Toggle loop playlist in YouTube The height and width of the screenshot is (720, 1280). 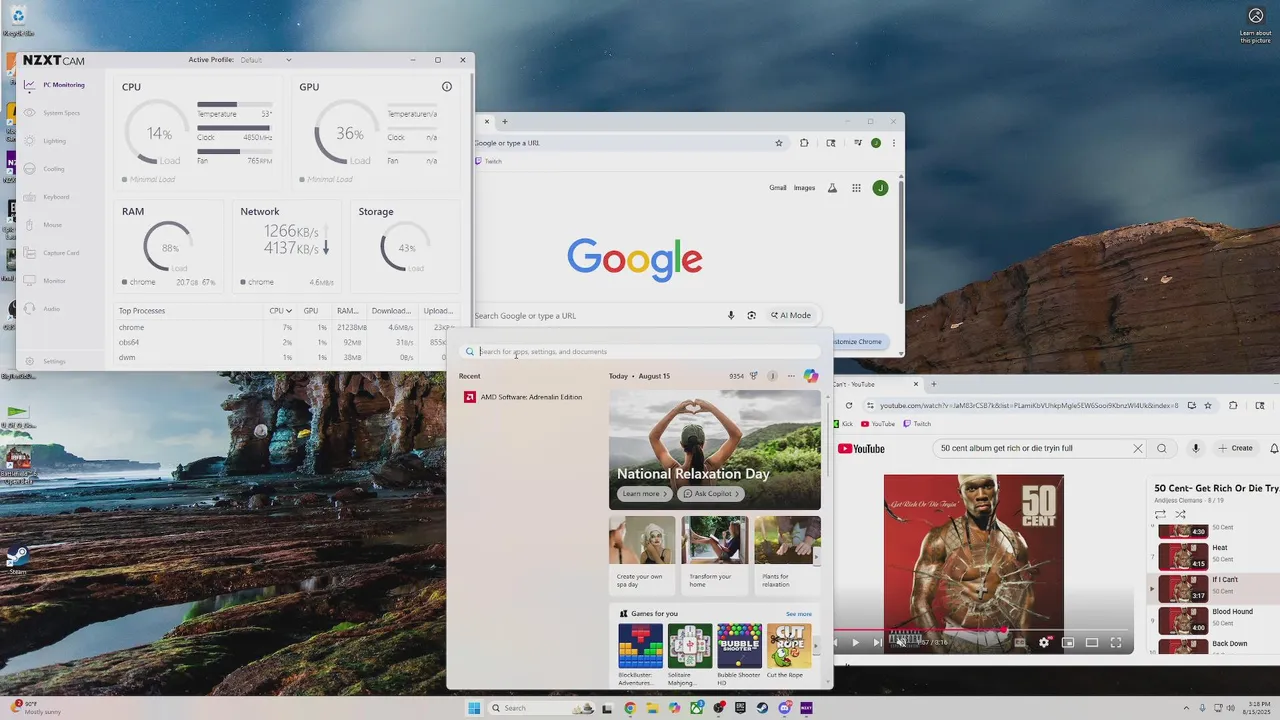point(1160,514)
